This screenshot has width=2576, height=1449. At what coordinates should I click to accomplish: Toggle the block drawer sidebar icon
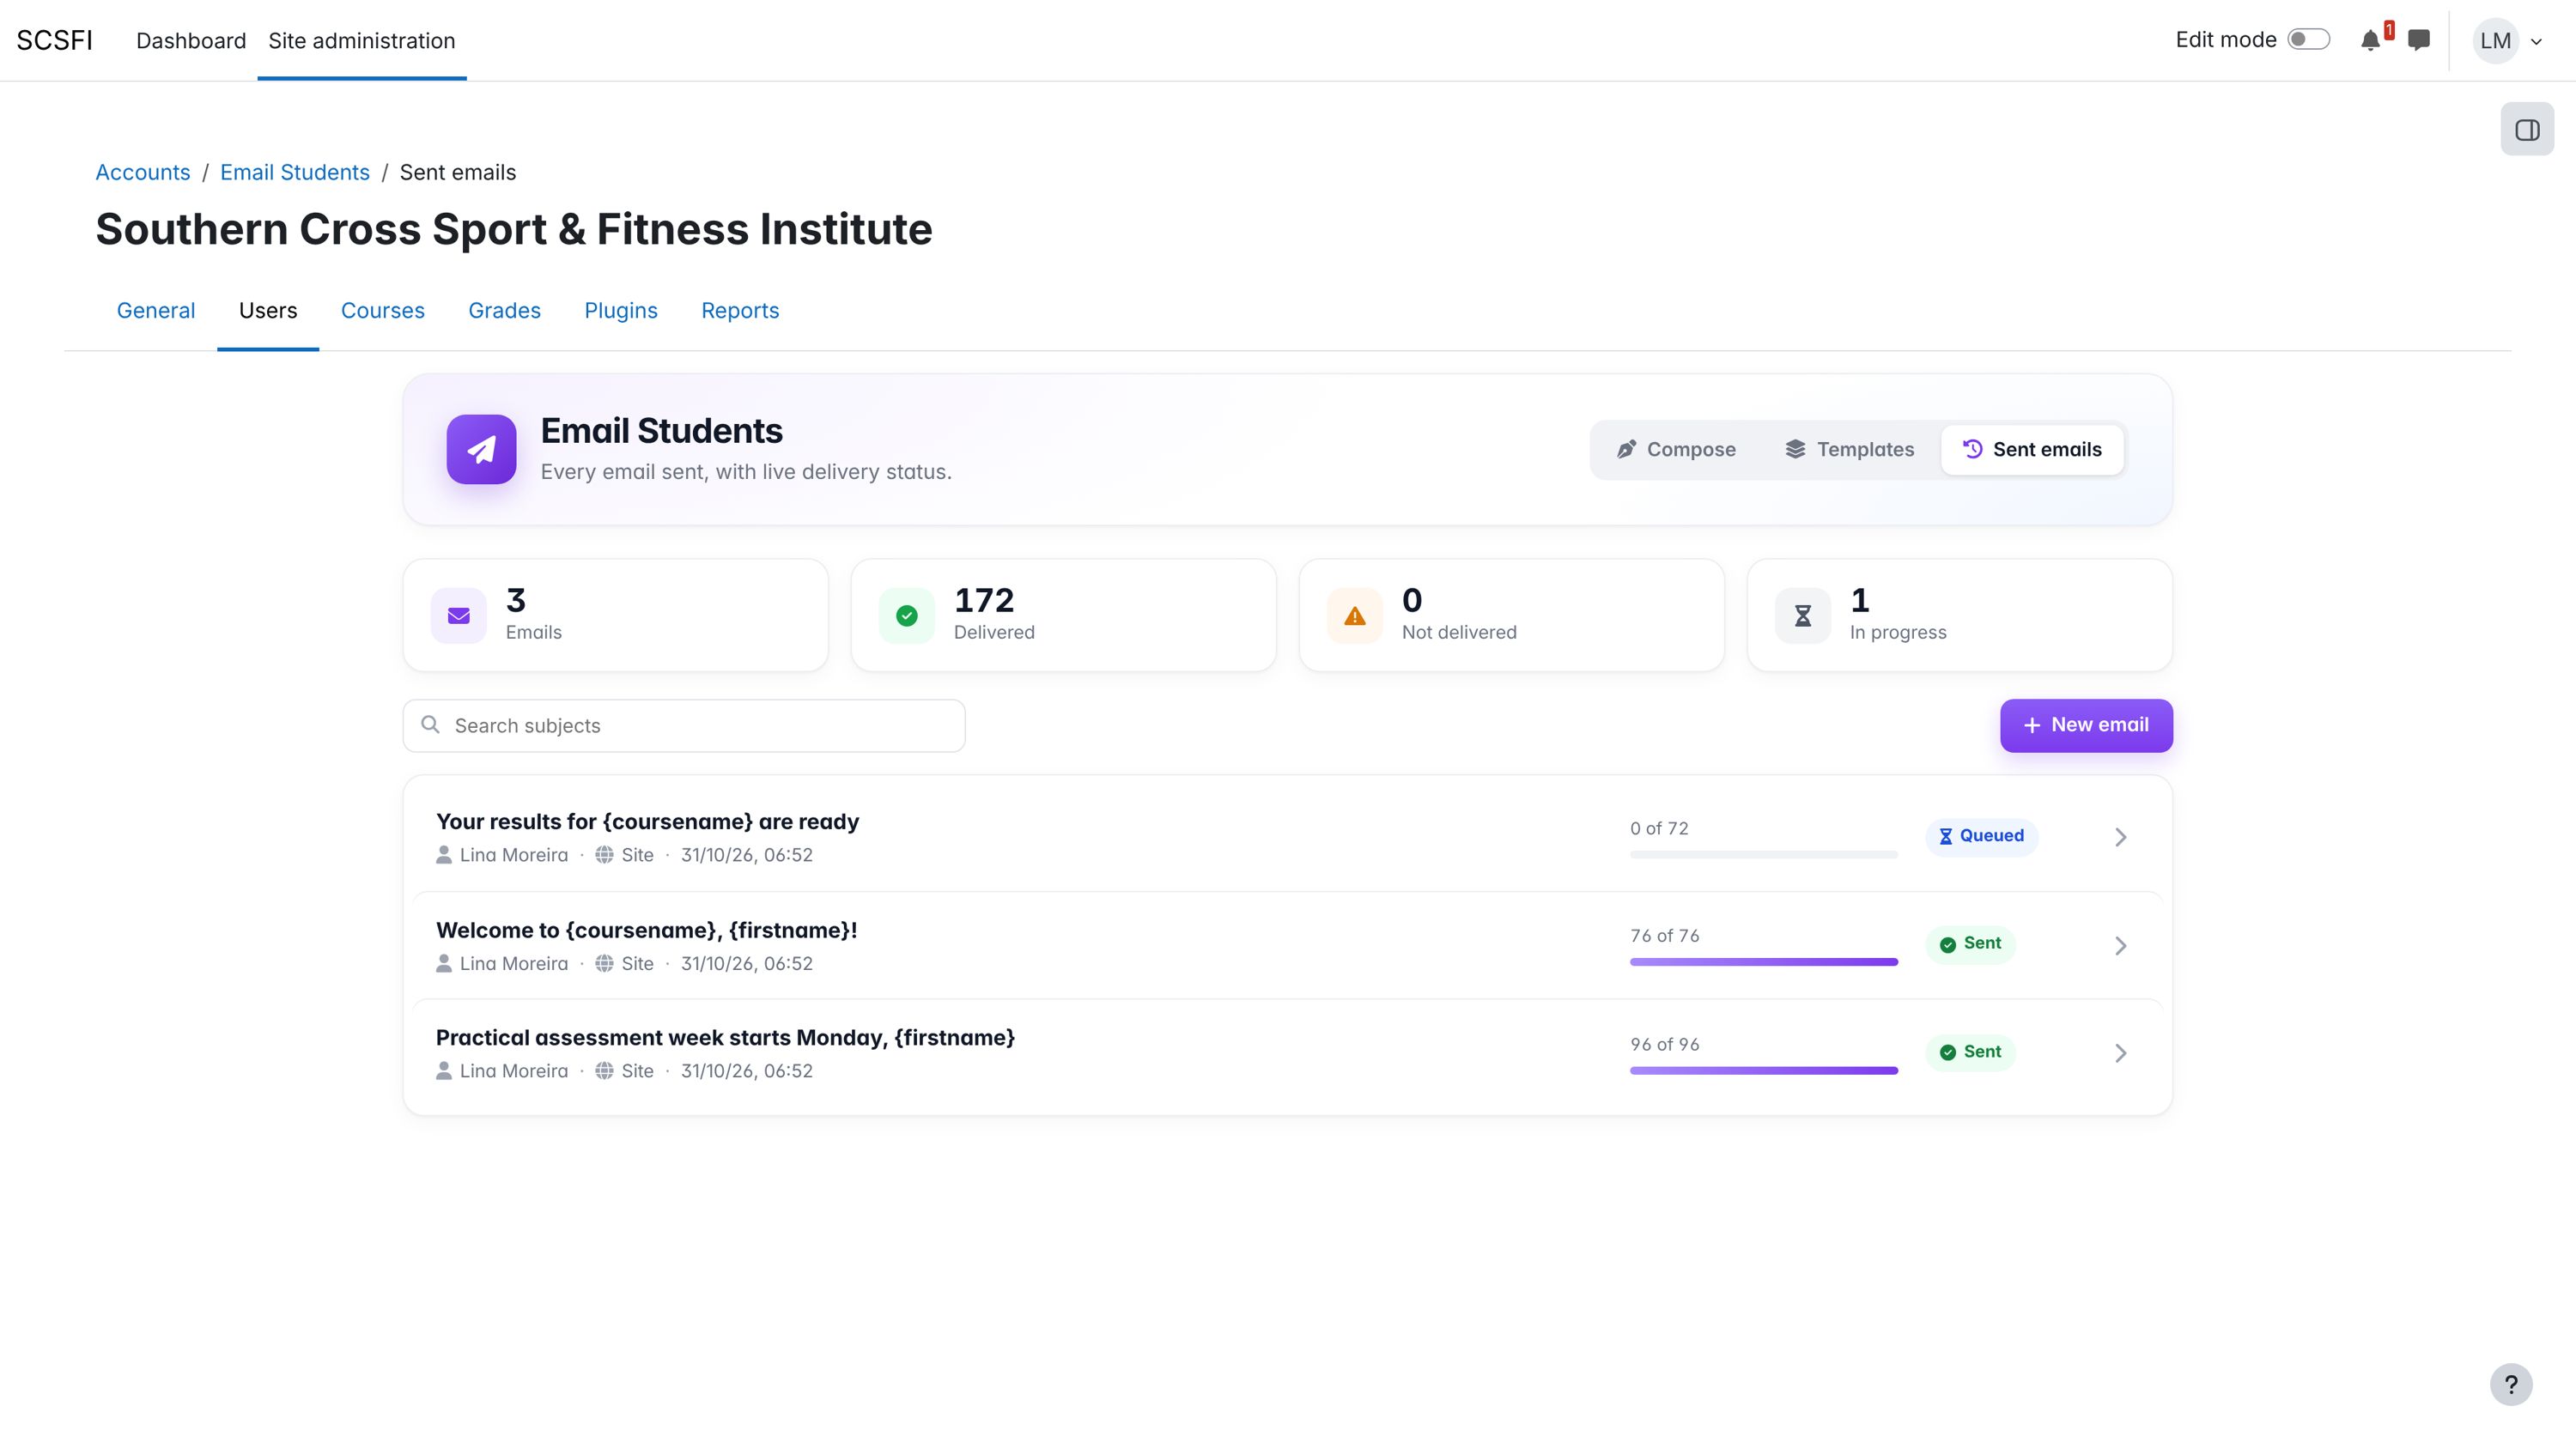click(2527, 129)
